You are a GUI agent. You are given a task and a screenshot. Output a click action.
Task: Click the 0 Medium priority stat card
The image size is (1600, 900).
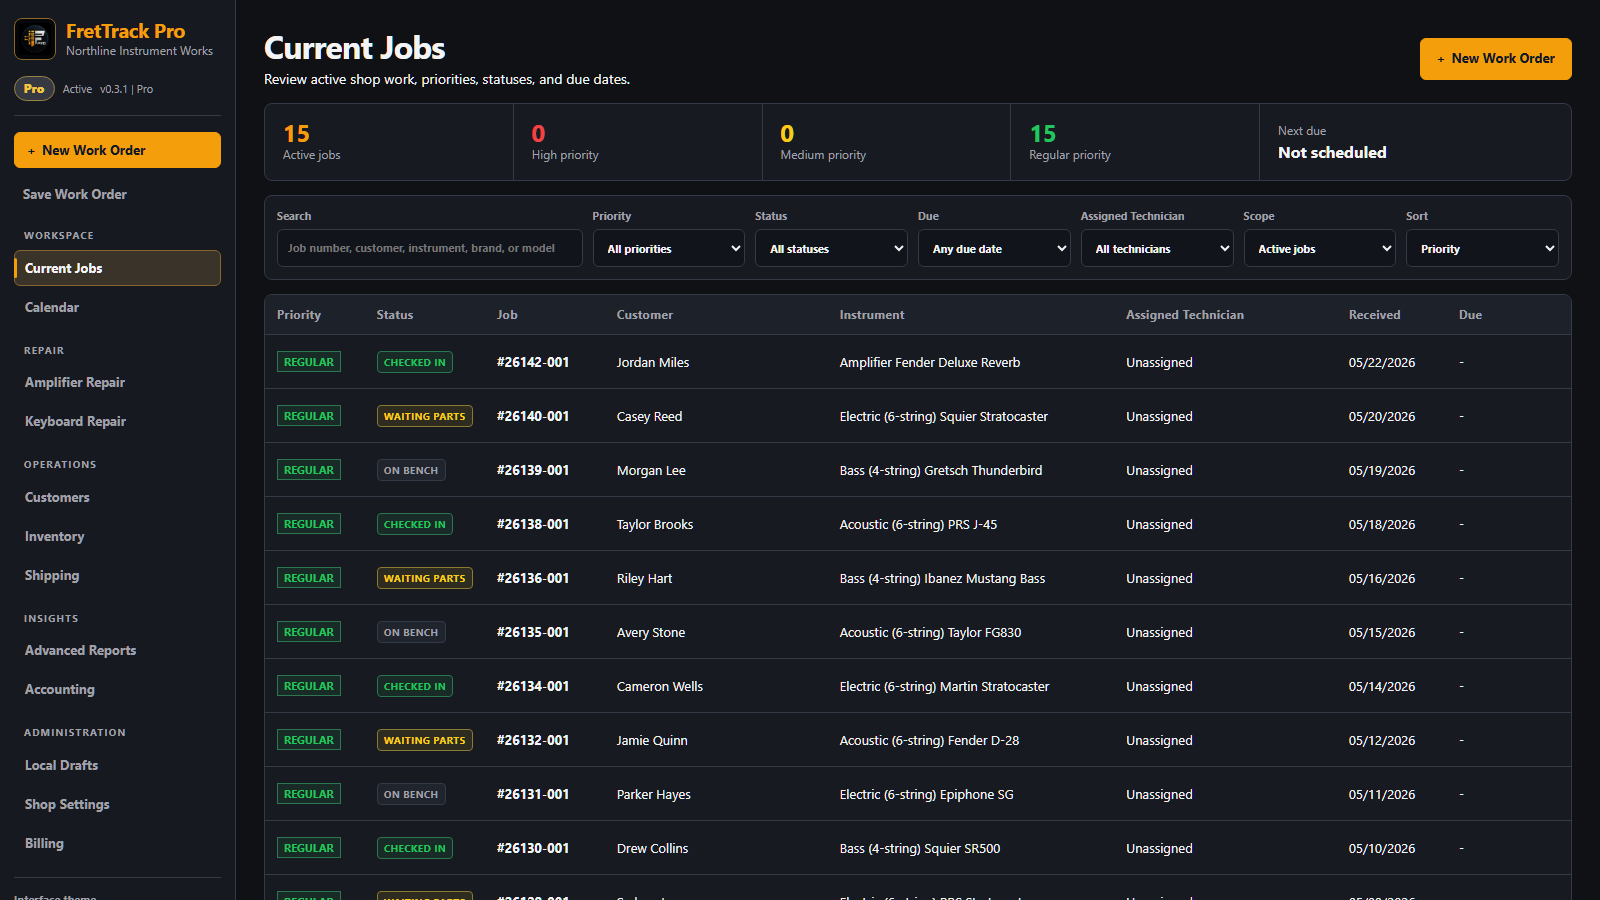(x=886, y=142)
